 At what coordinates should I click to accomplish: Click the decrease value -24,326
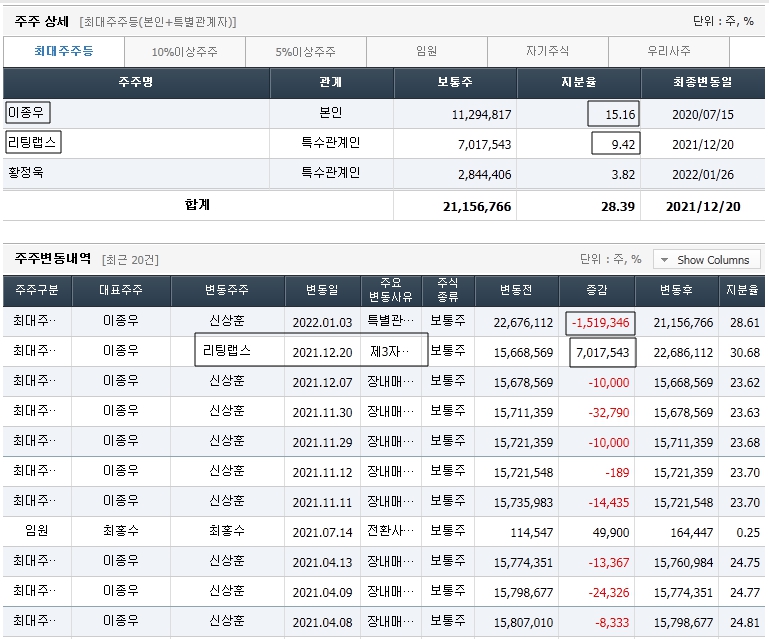(609, 592)
